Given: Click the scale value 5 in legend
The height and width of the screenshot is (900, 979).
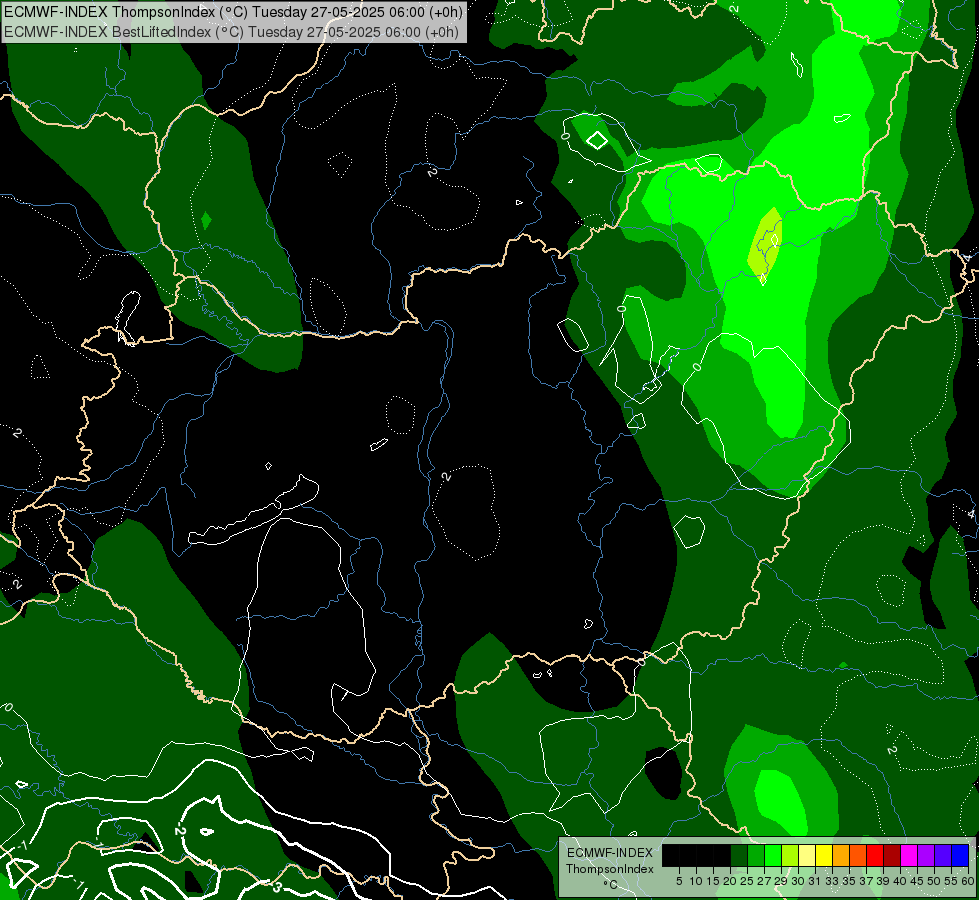Looking at the screenshot, I should pos(679,881).
